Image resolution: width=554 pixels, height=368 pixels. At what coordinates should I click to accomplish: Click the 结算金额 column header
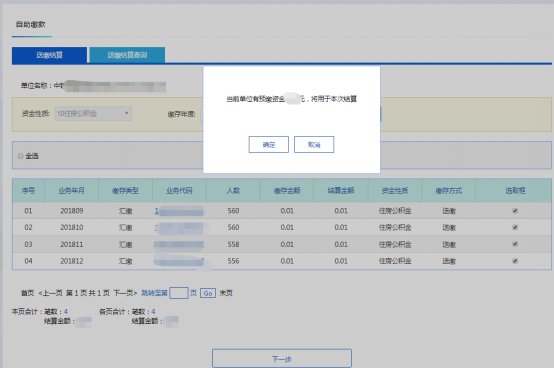pos(341,191)
